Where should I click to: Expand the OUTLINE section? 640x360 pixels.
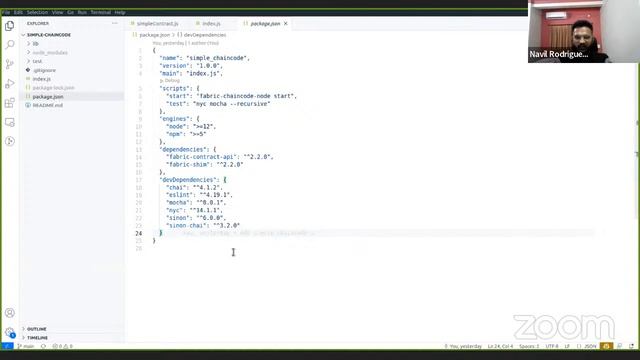tap(36, 329)
